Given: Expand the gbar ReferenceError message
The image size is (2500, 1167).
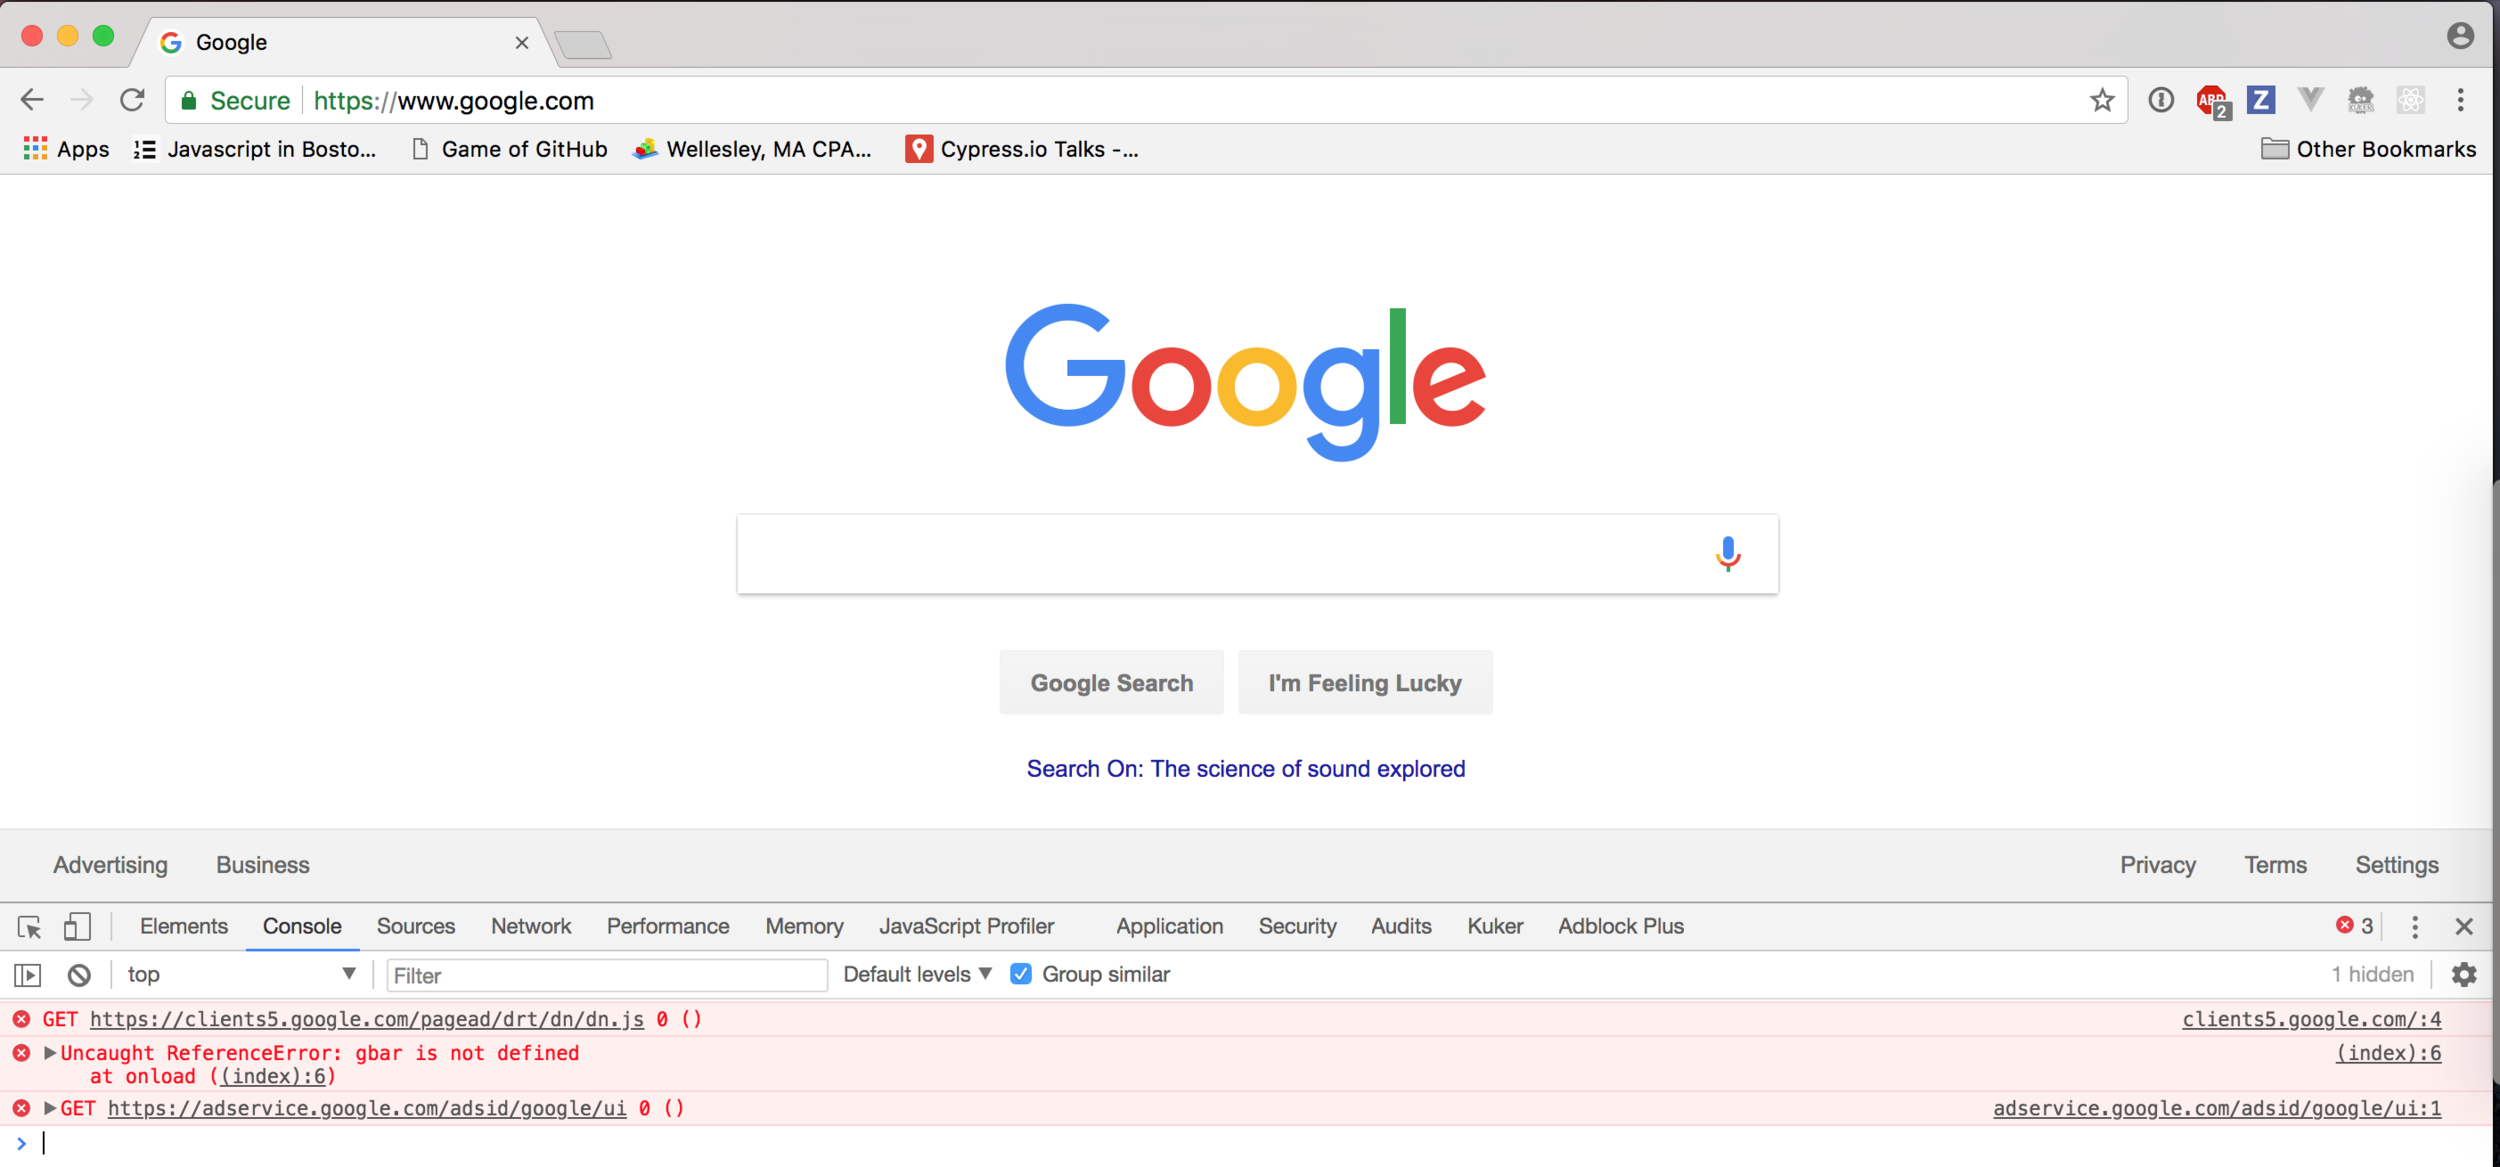Looking at the screenshot, I should pyautogui.click(x=50, y=1053).
